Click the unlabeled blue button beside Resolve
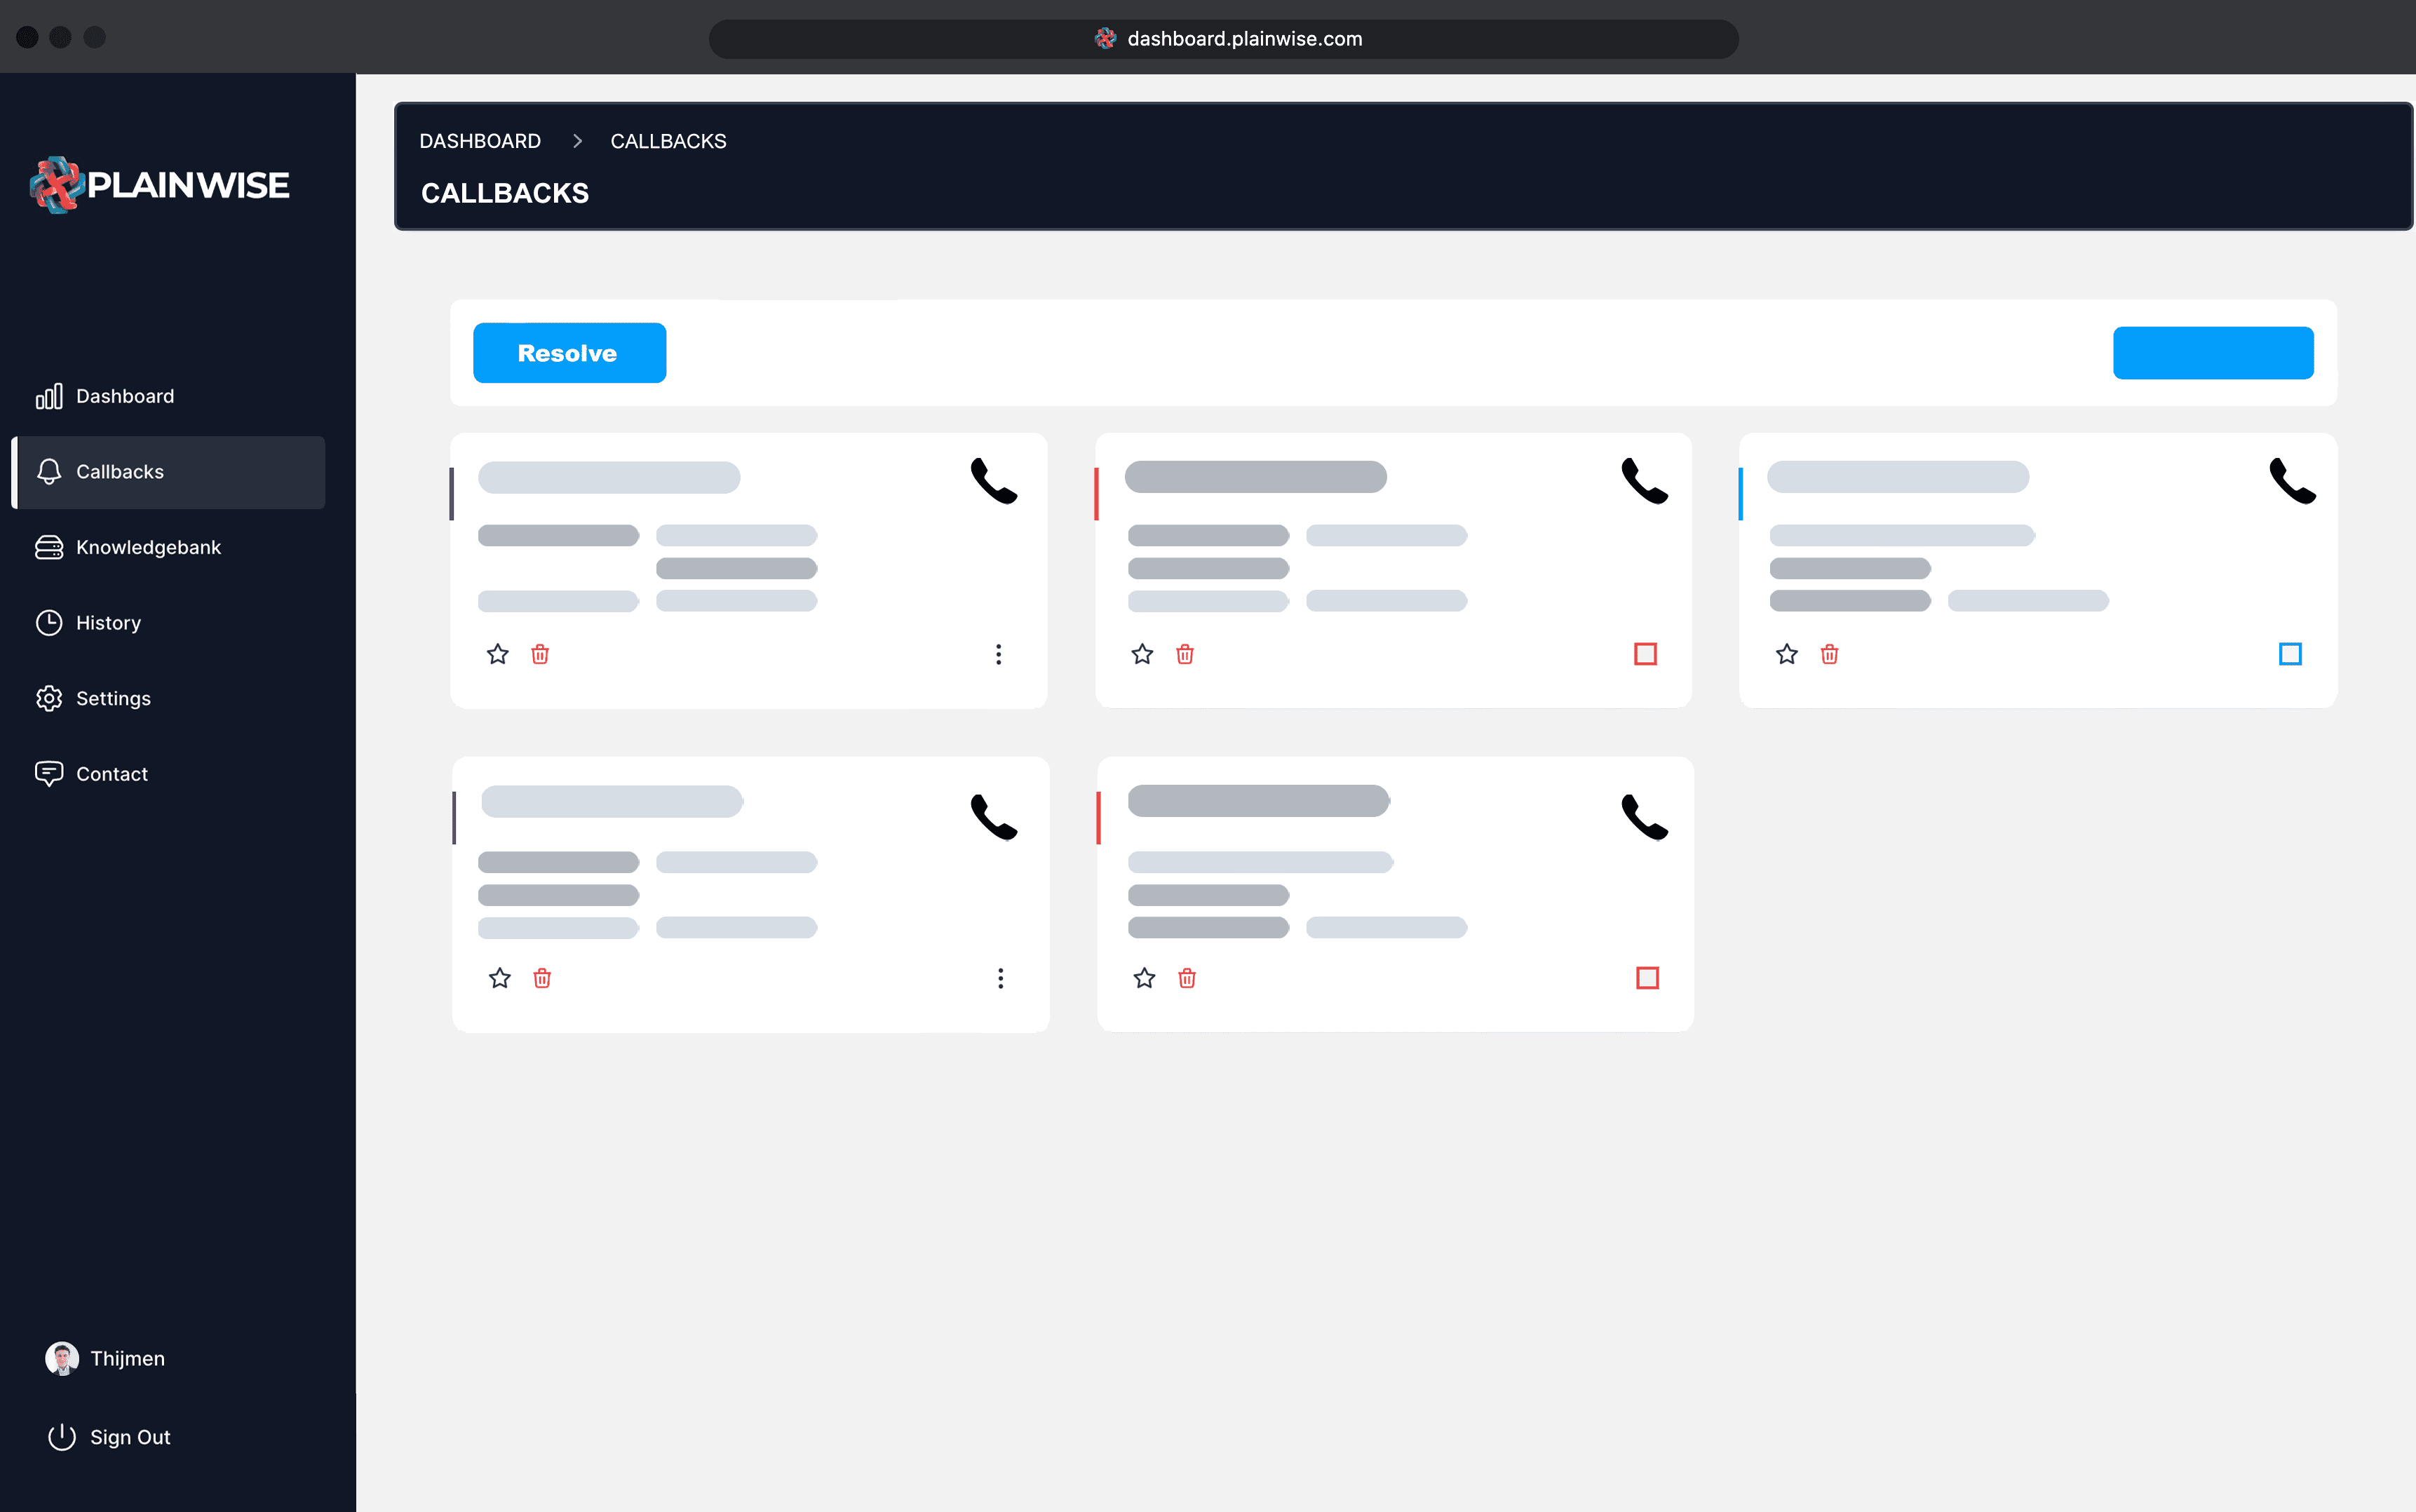 2213,353
